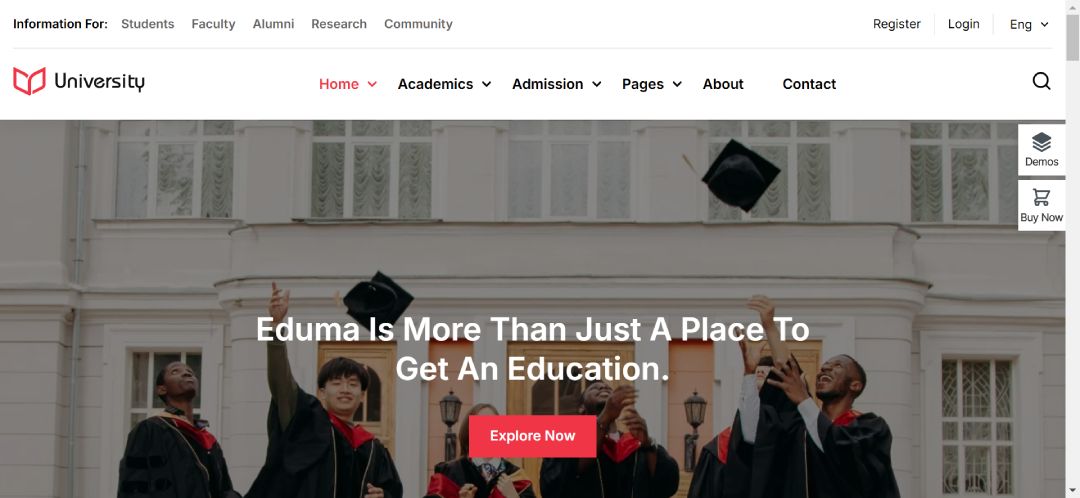This screenshot has width=1080, height=498.
Task: Open the Login link
Action: [x=963, y=24]
